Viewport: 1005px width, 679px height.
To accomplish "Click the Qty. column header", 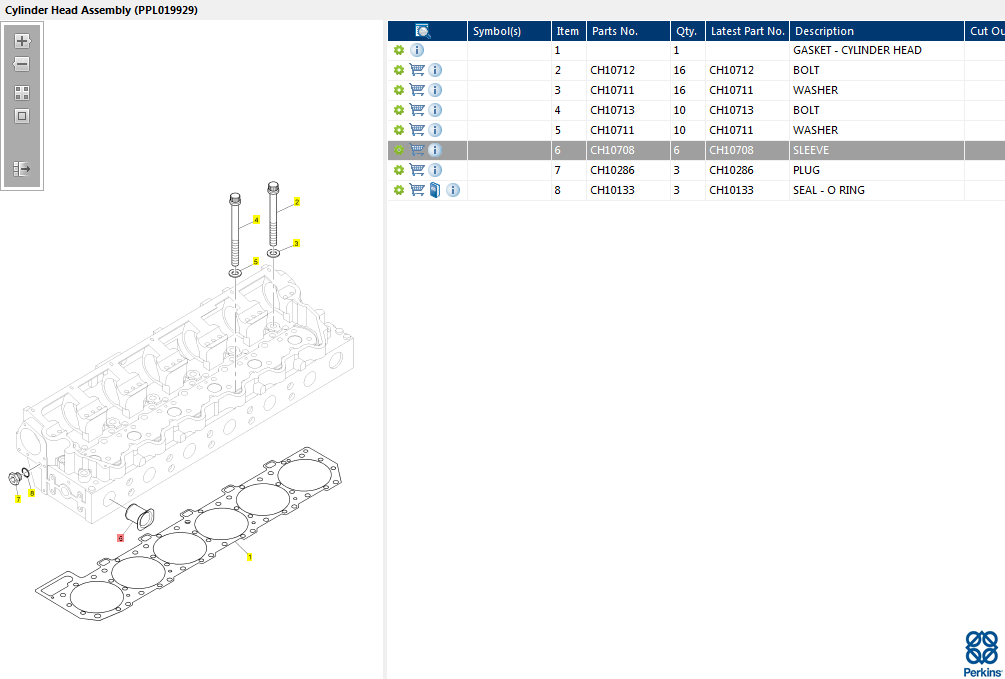I will 686,31.
